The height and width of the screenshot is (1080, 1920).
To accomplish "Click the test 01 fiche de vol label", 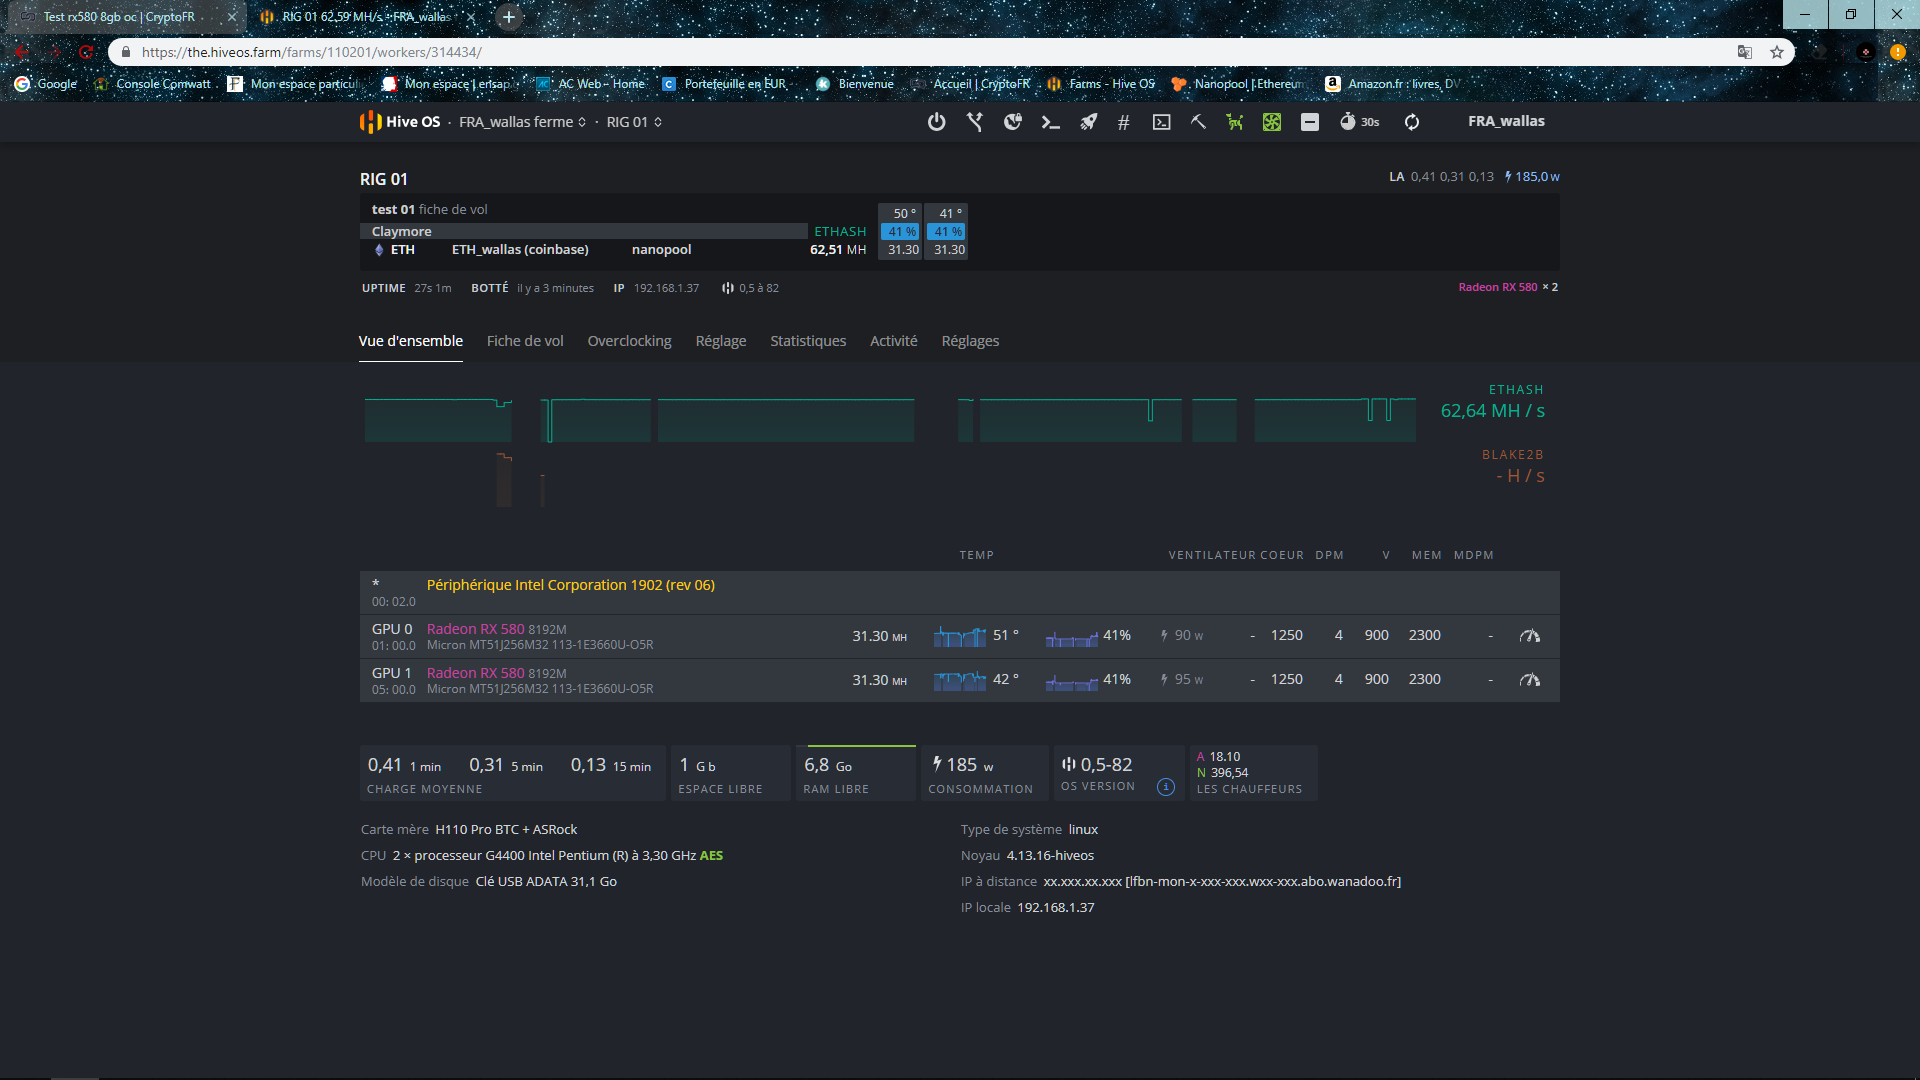I will click(430, 209).
